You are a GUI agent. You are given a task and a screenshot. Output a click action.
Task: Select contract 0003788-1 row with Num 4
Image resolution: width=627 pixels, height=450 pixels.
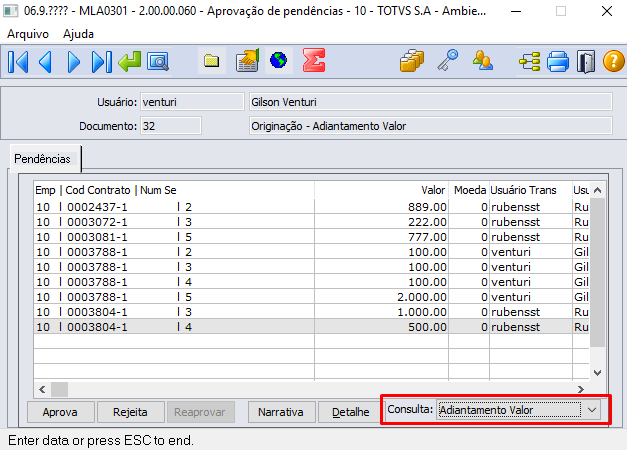tap(312, 282)
